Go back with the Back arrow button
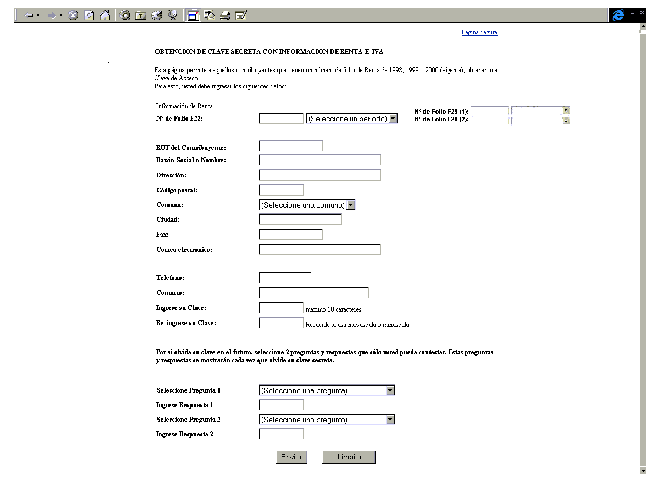This screenshot has width=650, height=480. (29, 15)
